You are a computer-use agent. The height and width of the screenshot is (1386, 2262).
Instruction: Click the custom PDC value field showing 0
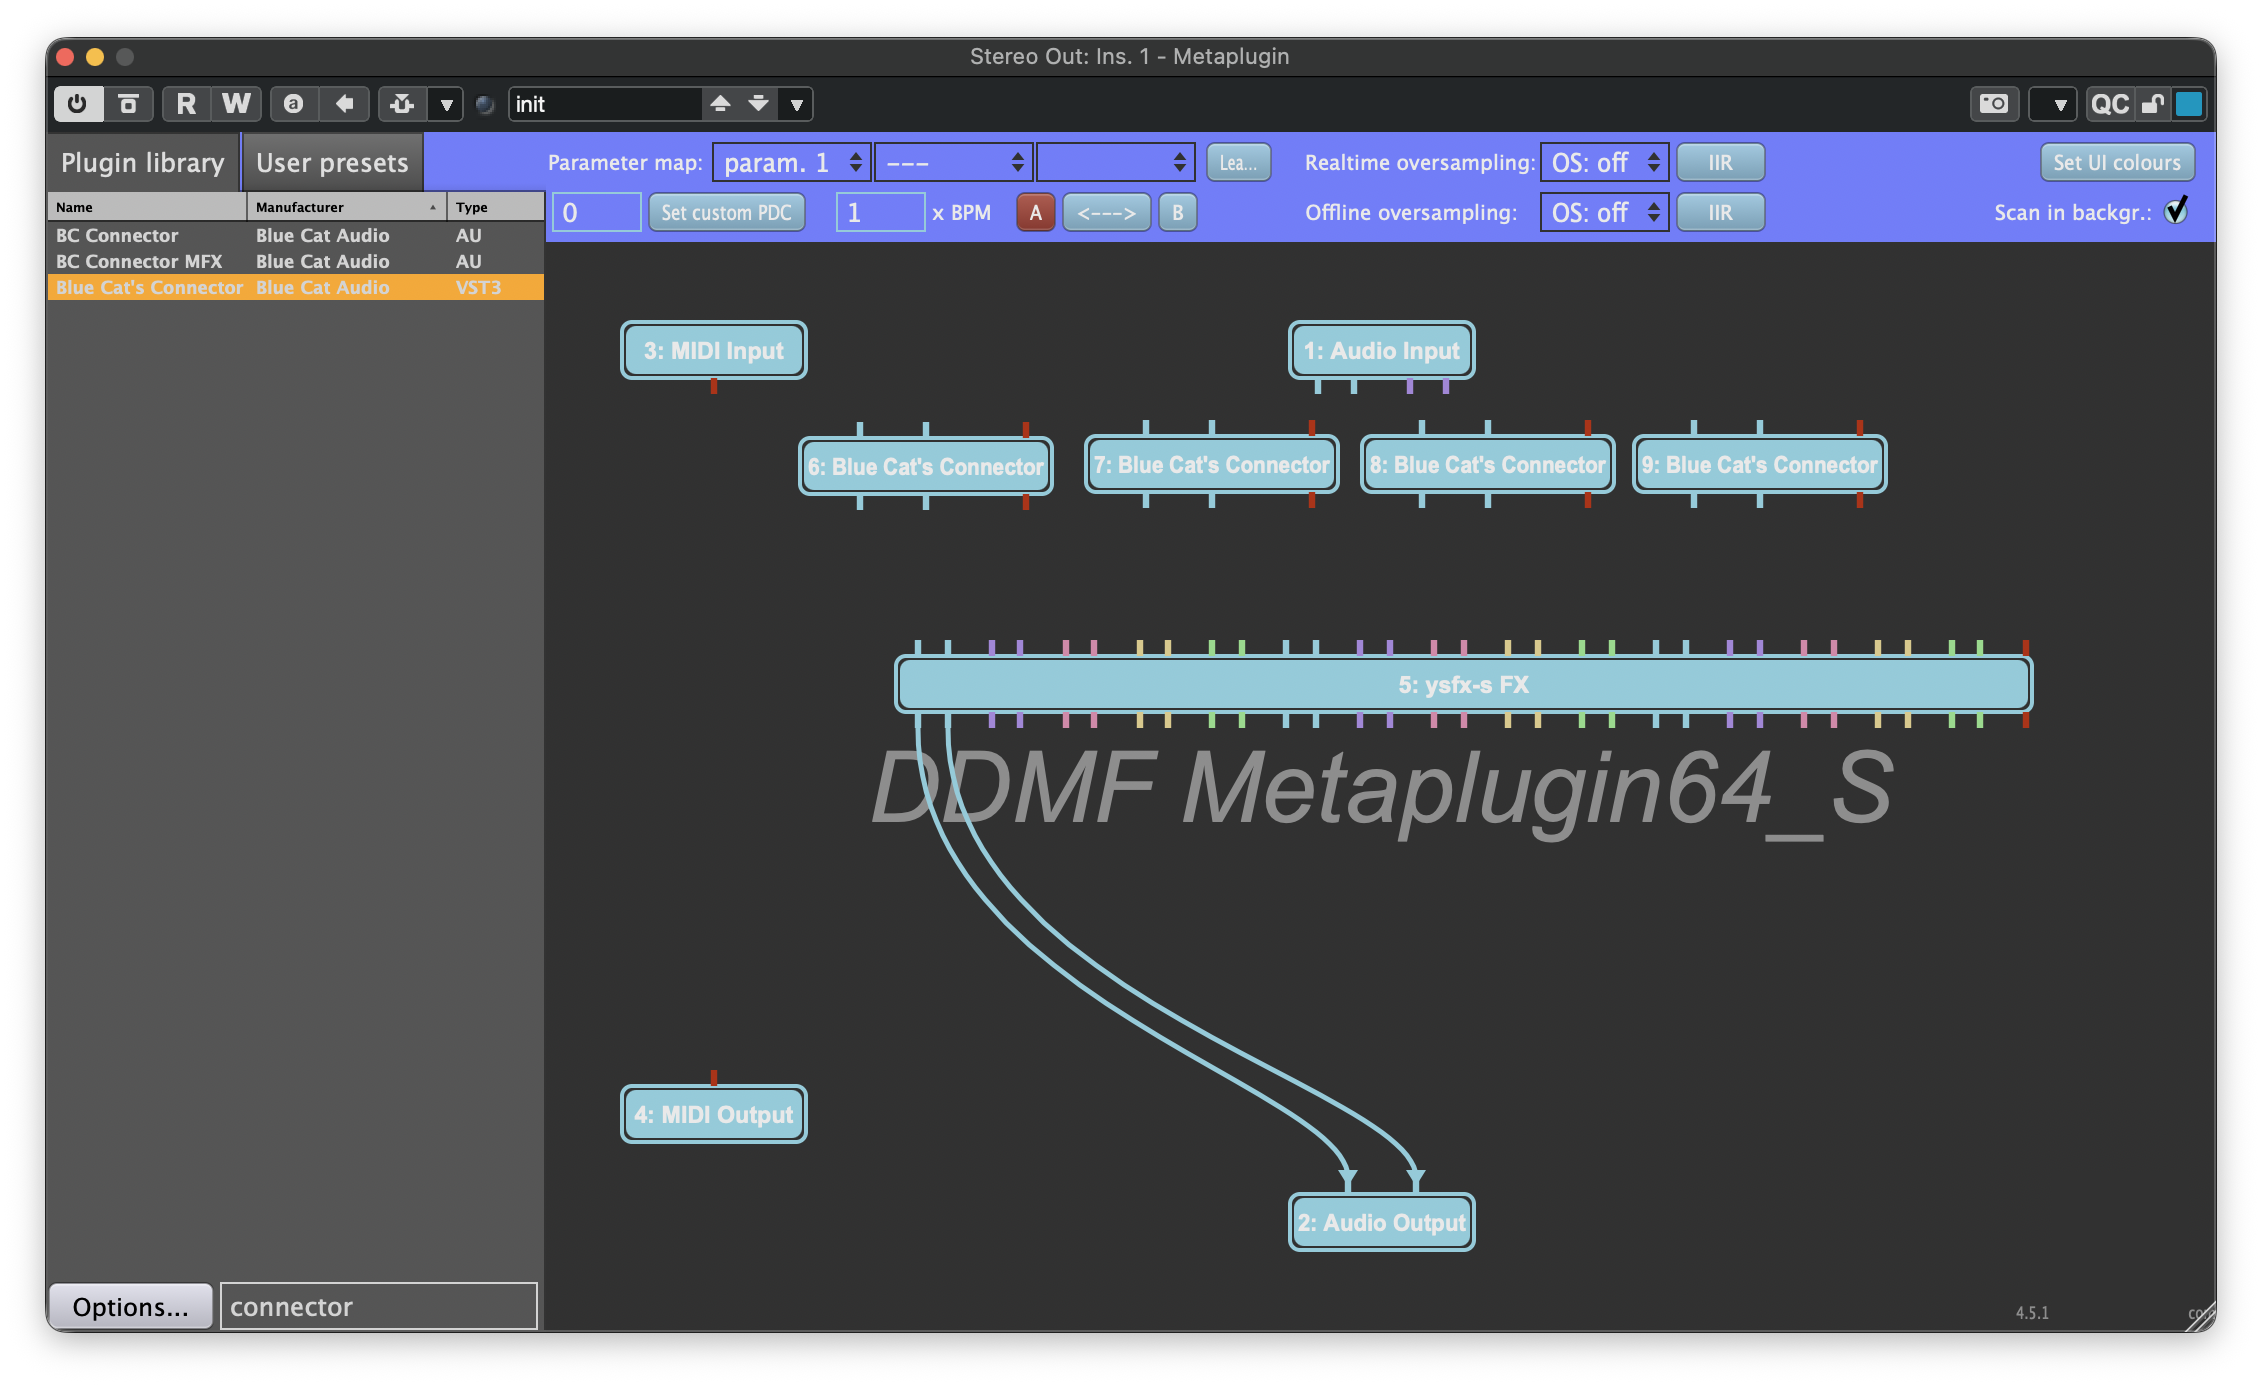click(596, 212)
